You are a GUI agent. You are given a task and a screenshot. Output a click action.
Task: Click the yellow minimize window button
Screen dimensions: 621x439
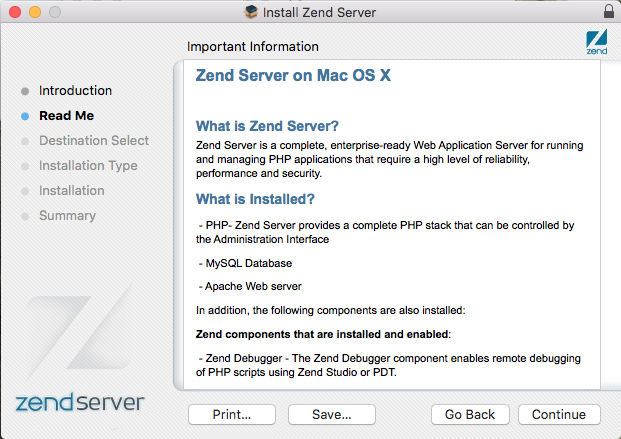[x=35, y=12]
